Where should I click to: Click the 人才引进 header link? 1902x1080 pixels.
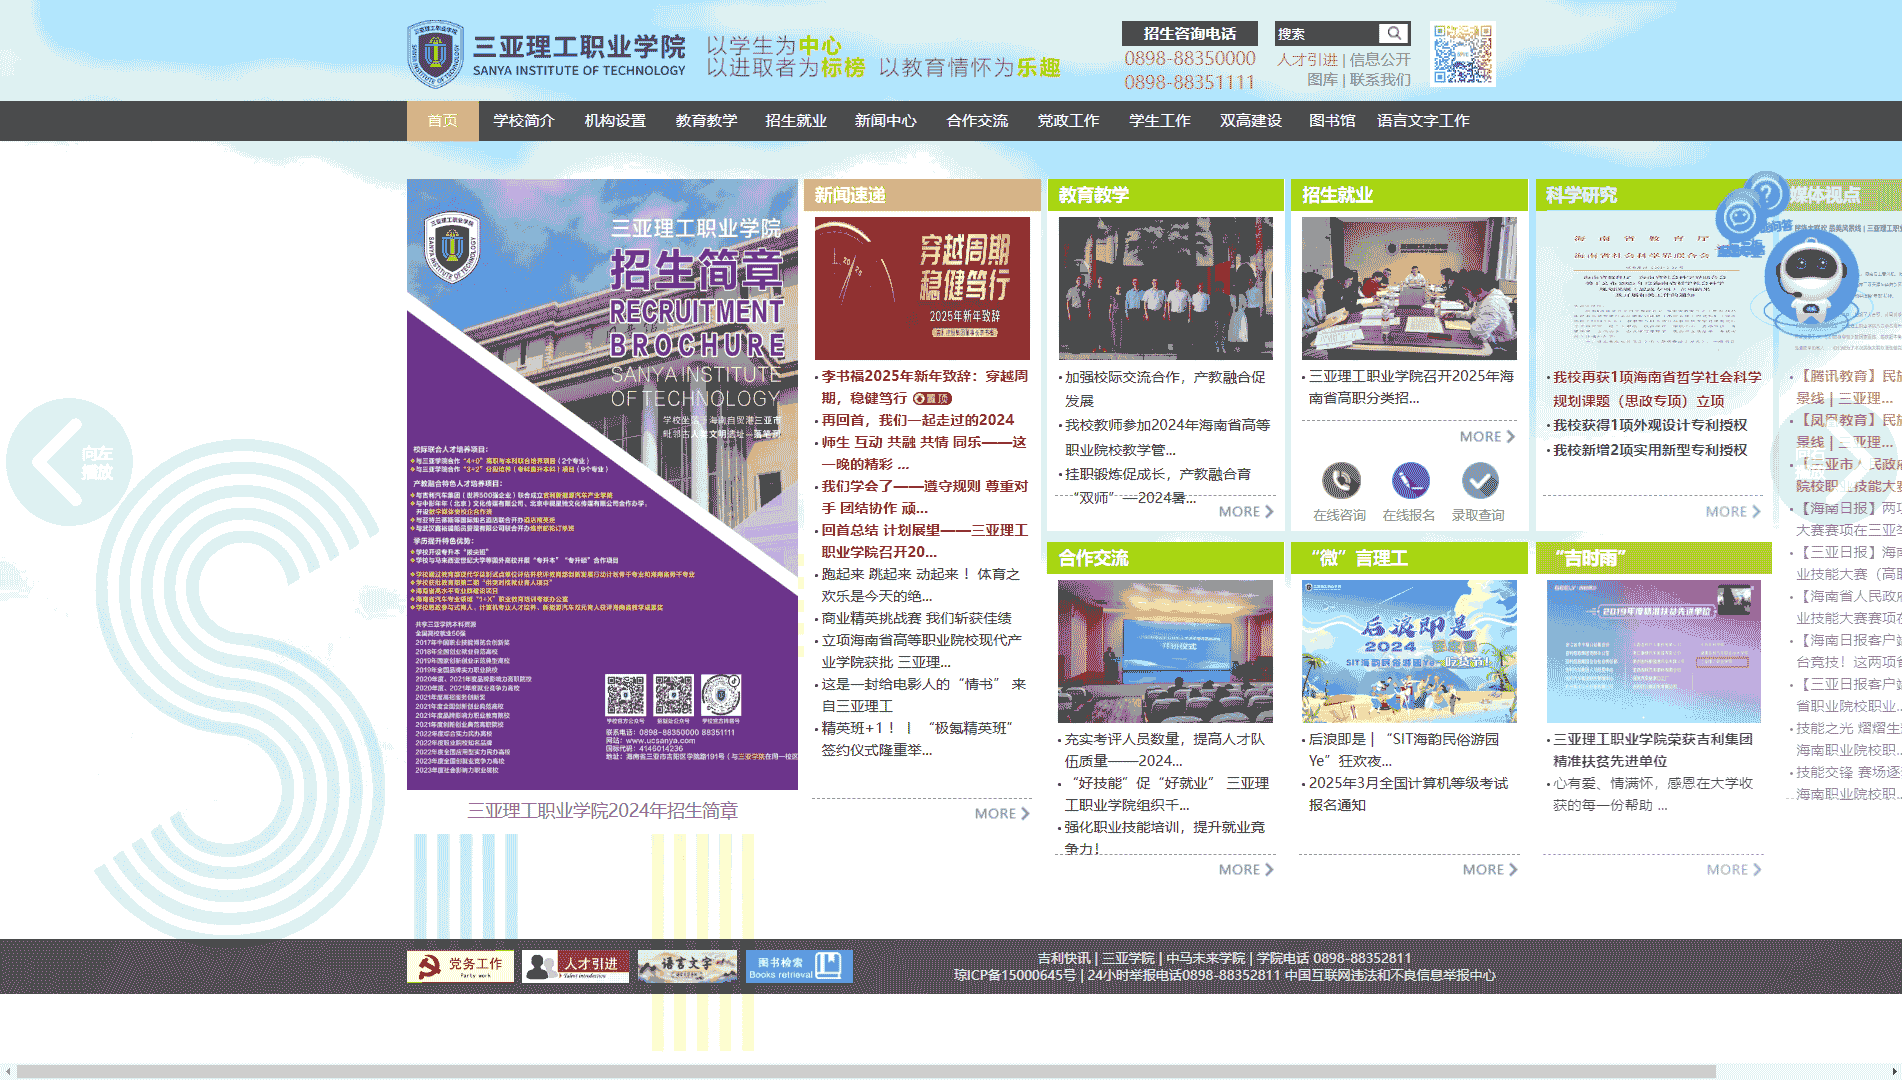[1307, 60]
